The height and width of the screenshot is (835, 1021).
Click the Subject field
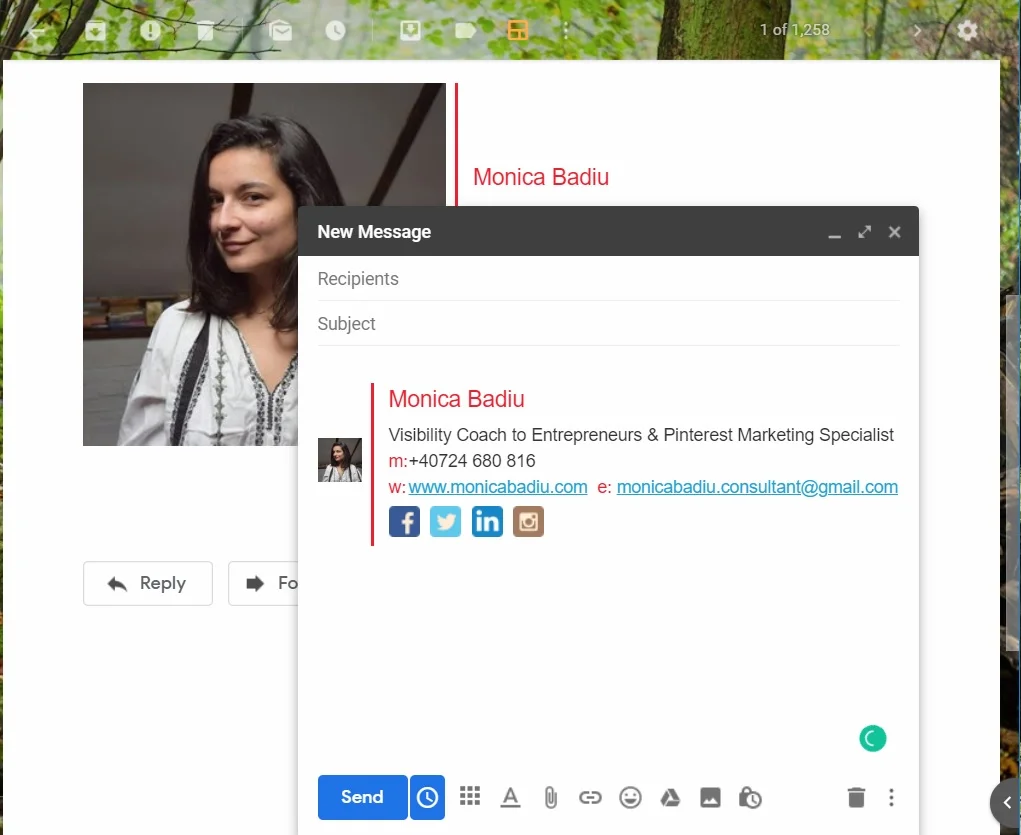click(x=608, y=324)
